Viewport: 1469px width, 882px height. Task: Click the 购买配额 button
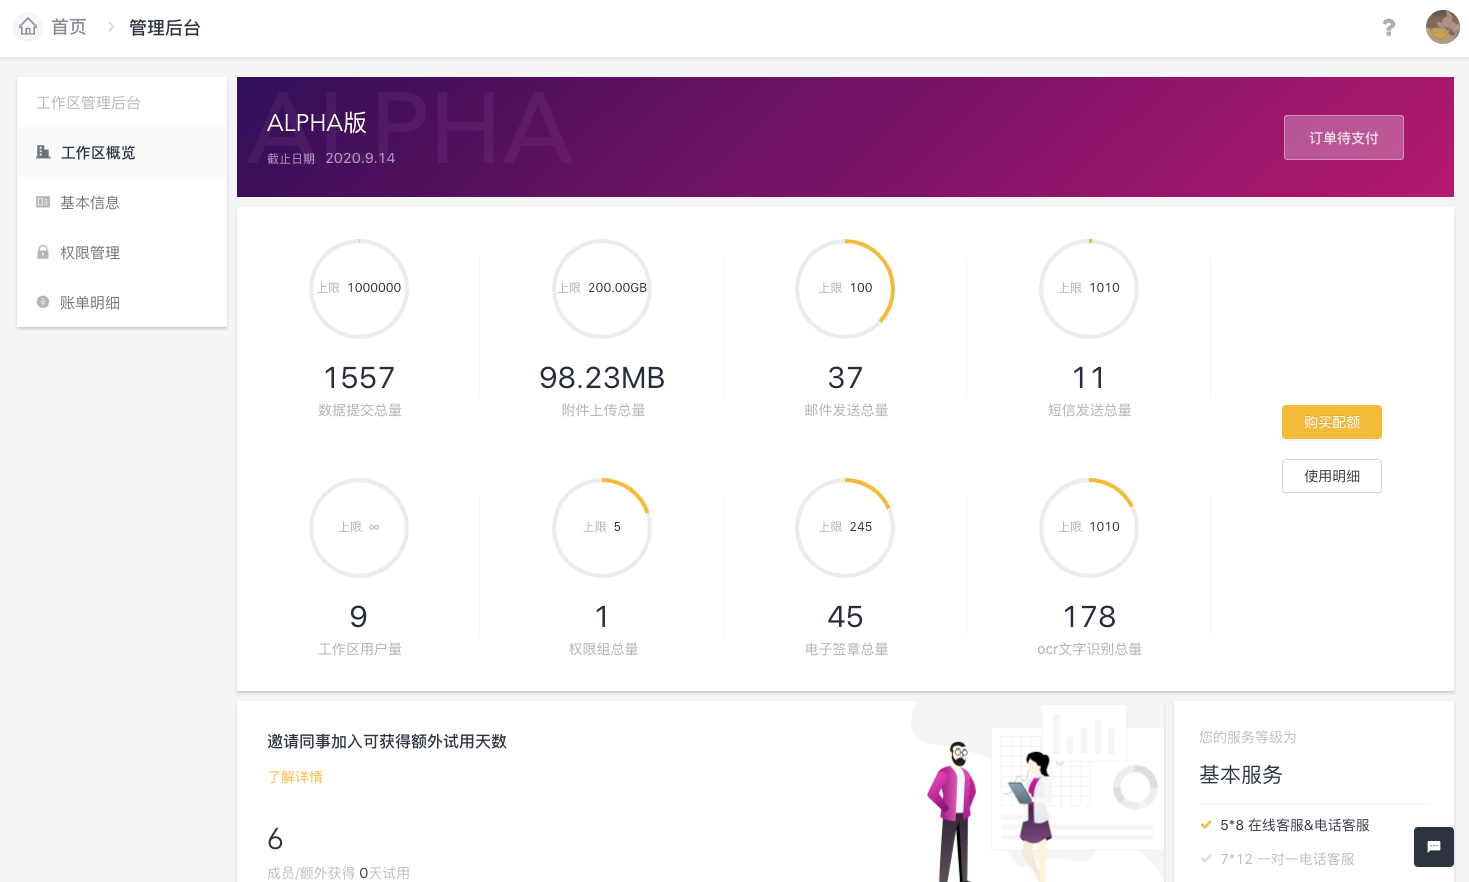coord(1331,422)
